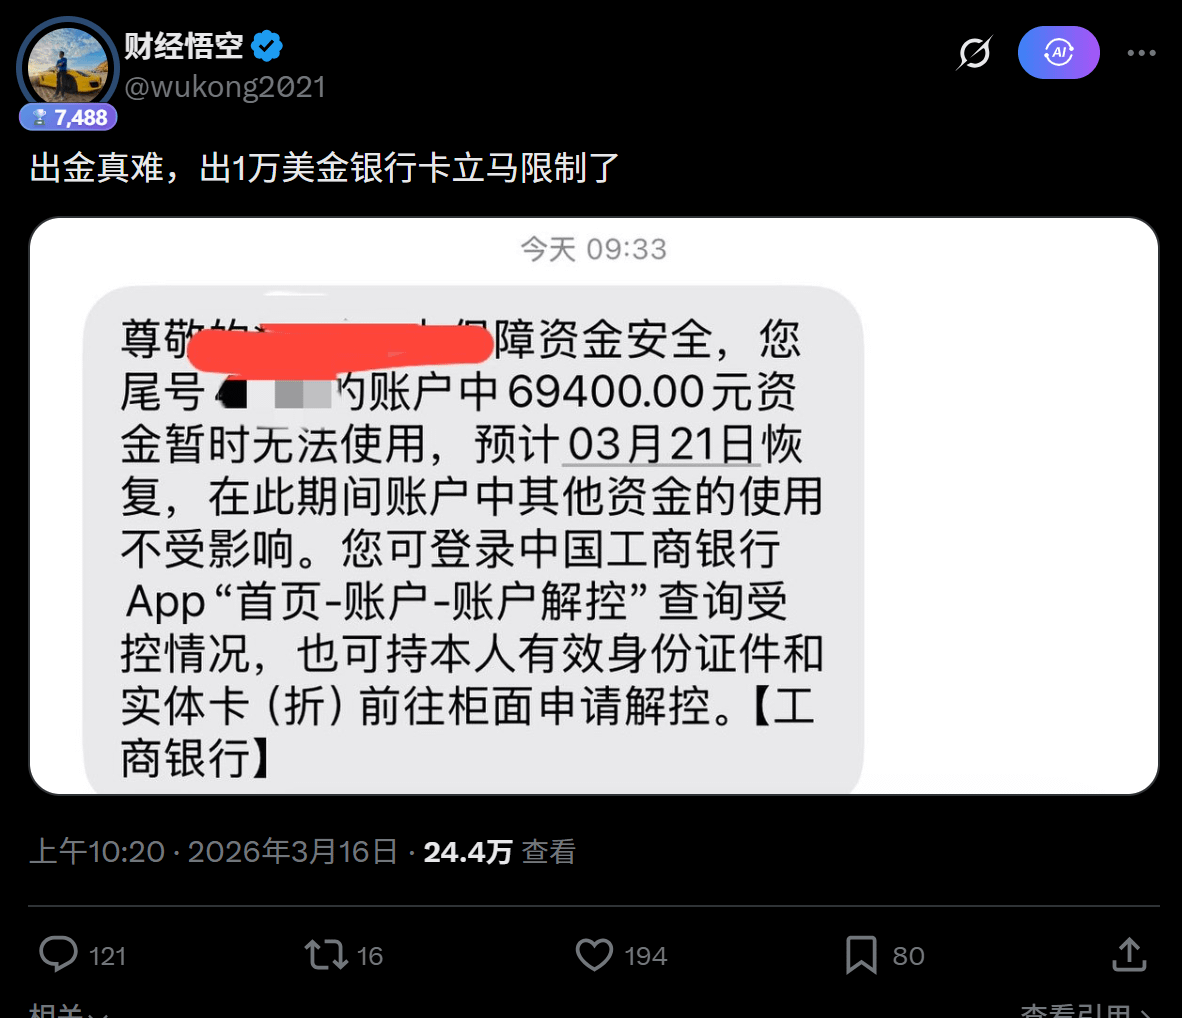Expand the 相关 sort dropdown
This screenshot has width=1182, height=1018.
[x=68, y=1010]
